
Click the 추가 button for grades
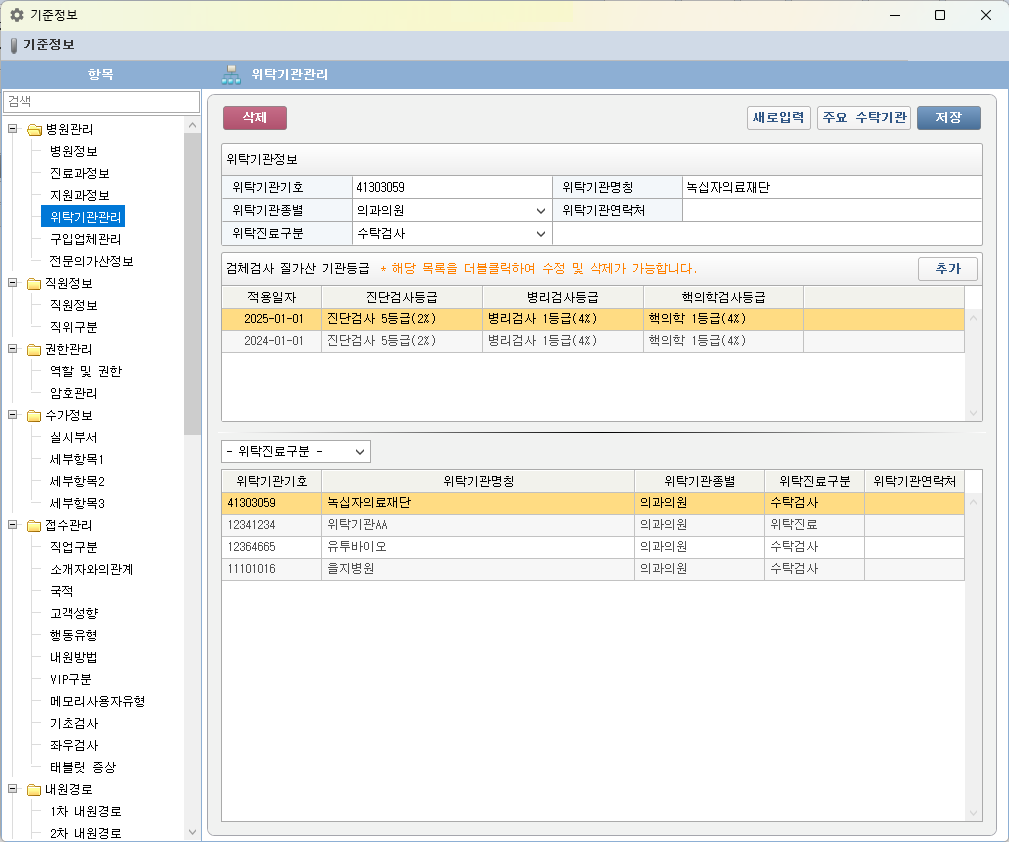(947, 269)
